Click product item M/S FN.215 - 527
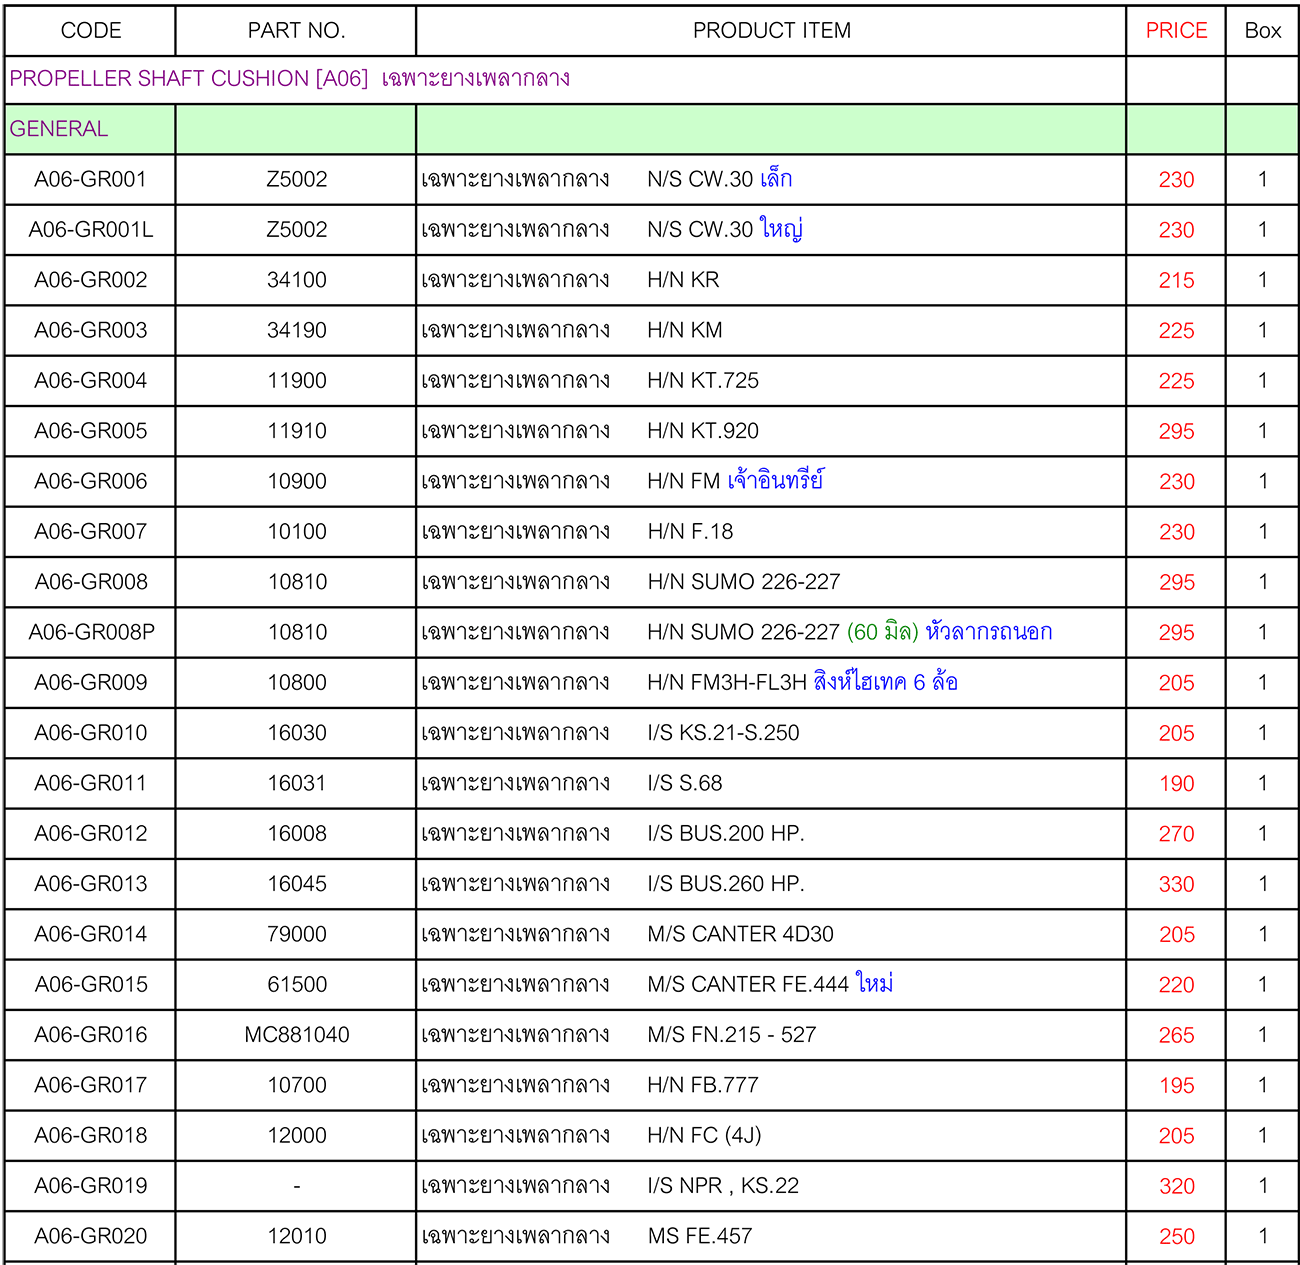Screen dimensions: 1300x1265 click(x=732, y=1035)
